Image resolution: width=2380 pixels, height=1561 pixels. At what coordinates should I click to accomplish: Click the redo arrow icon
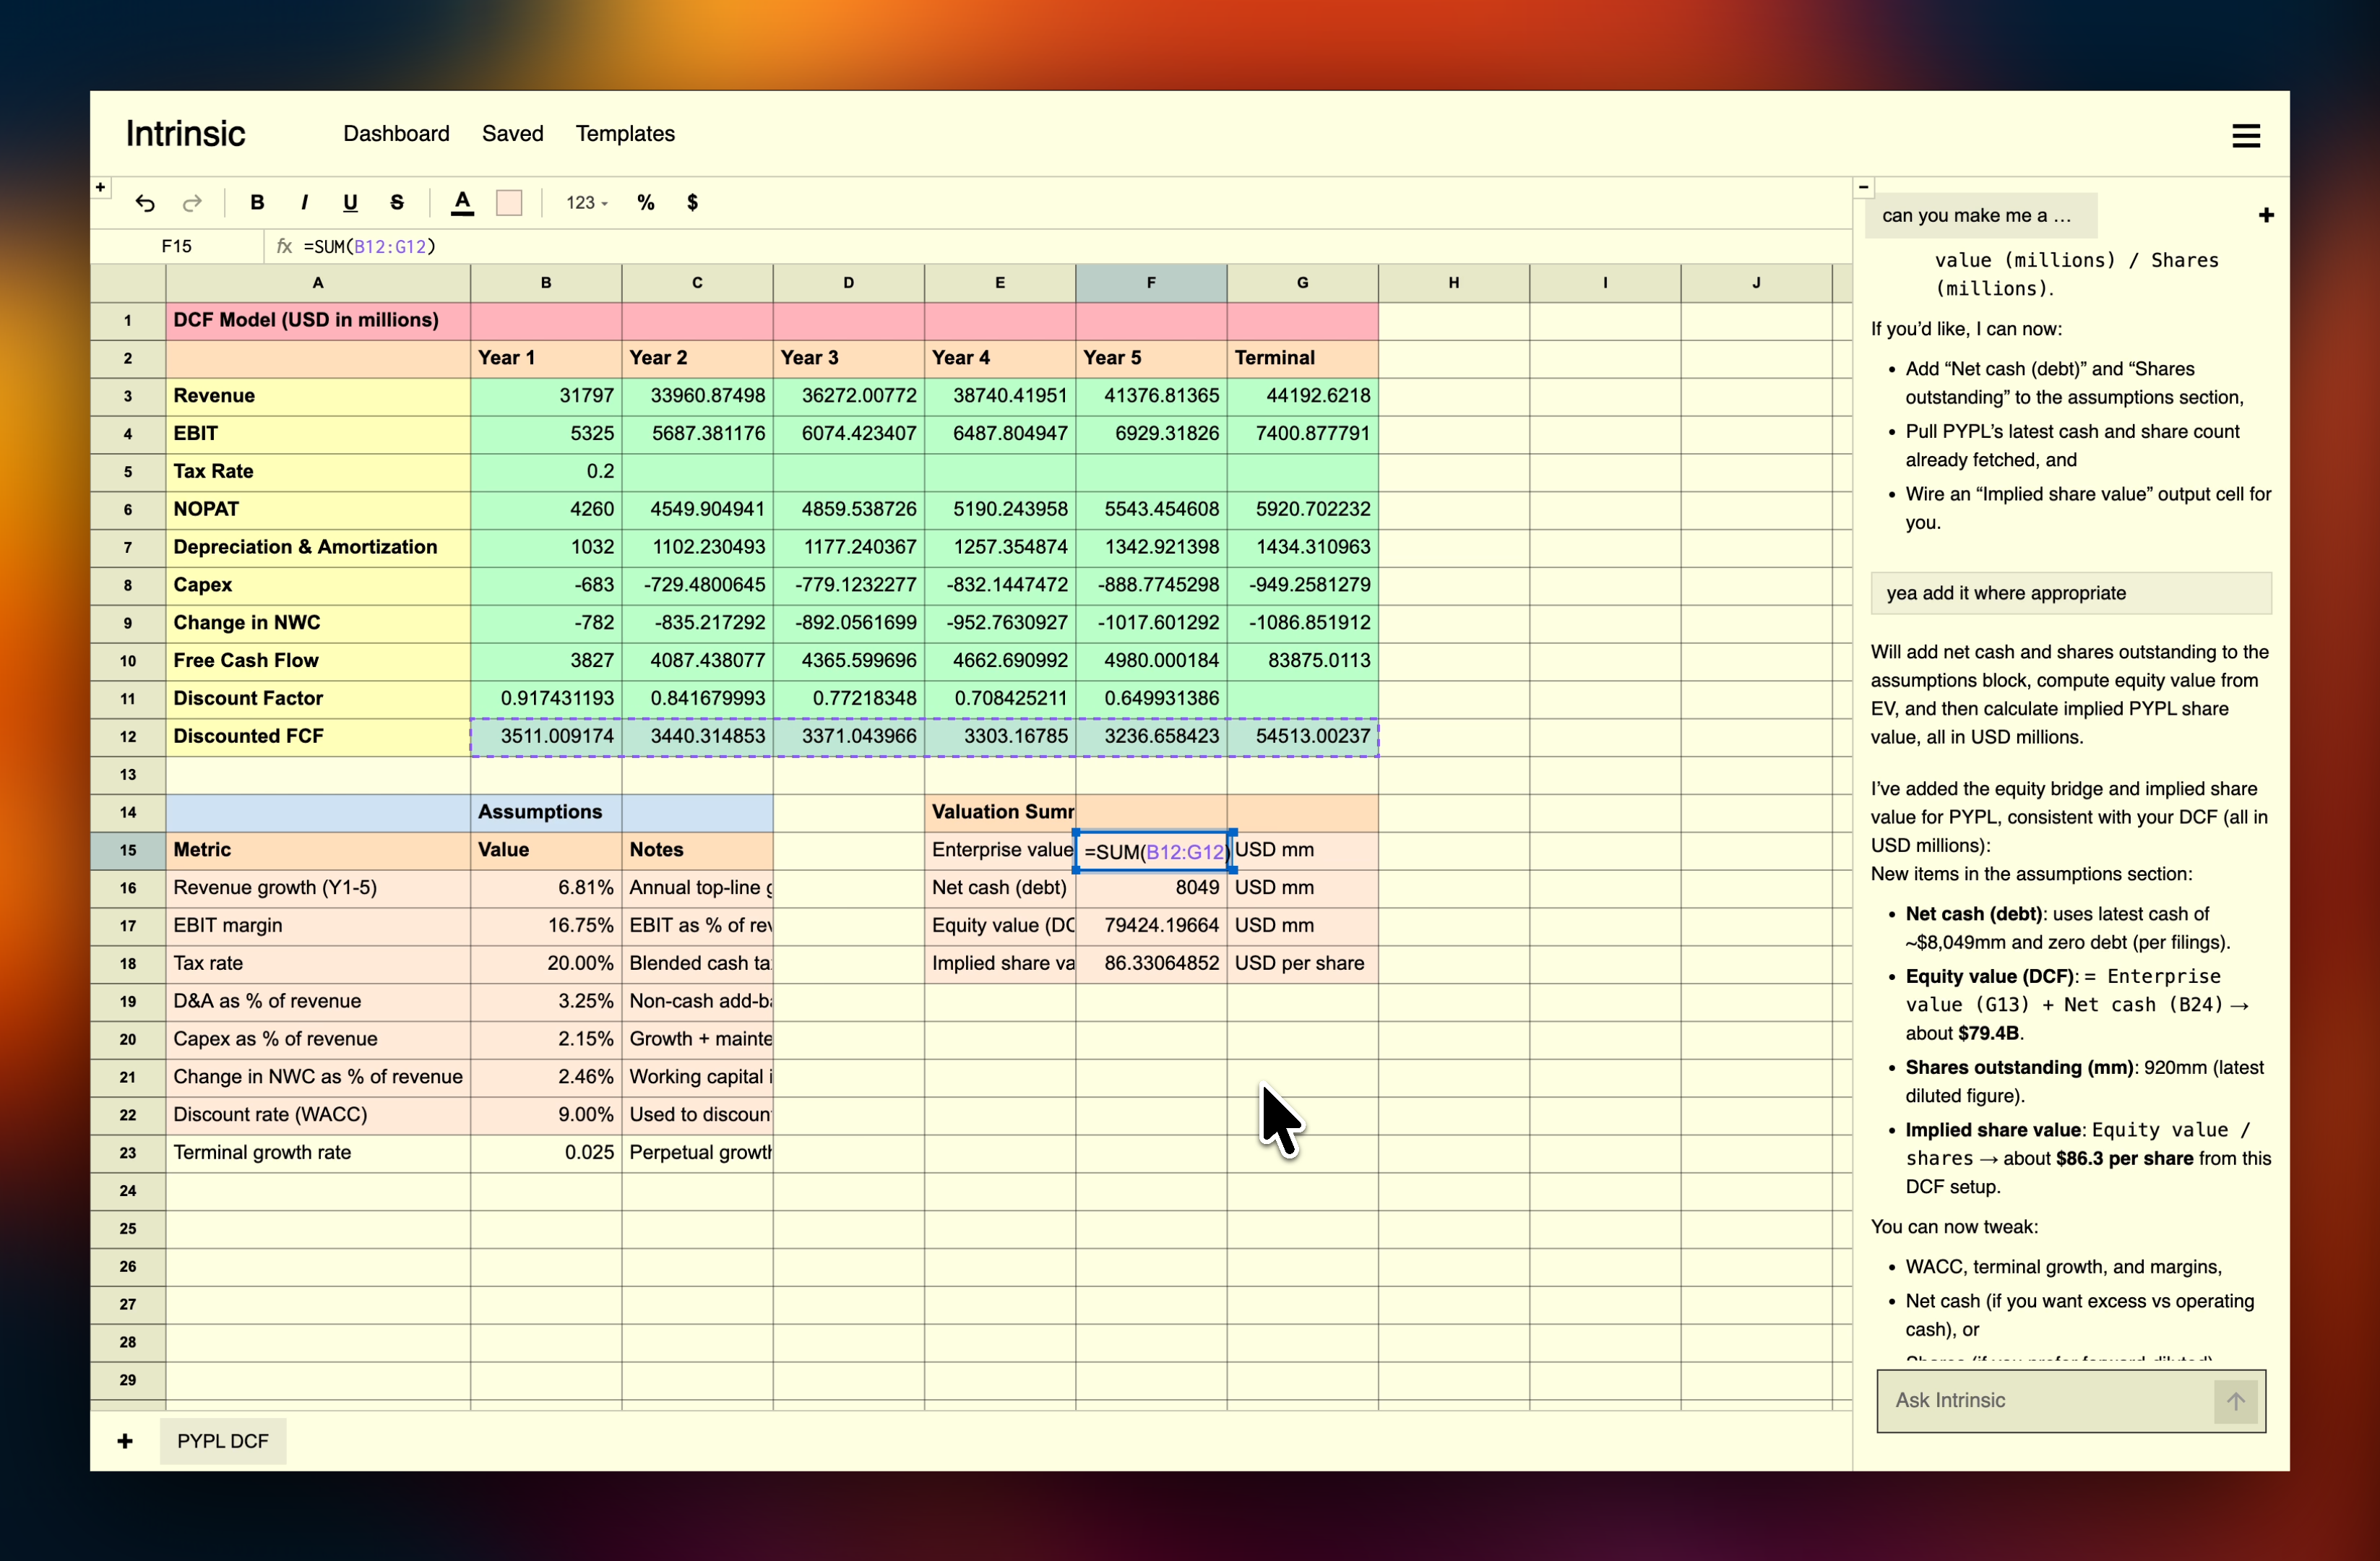pyautogui.click(x=192, y=203)
